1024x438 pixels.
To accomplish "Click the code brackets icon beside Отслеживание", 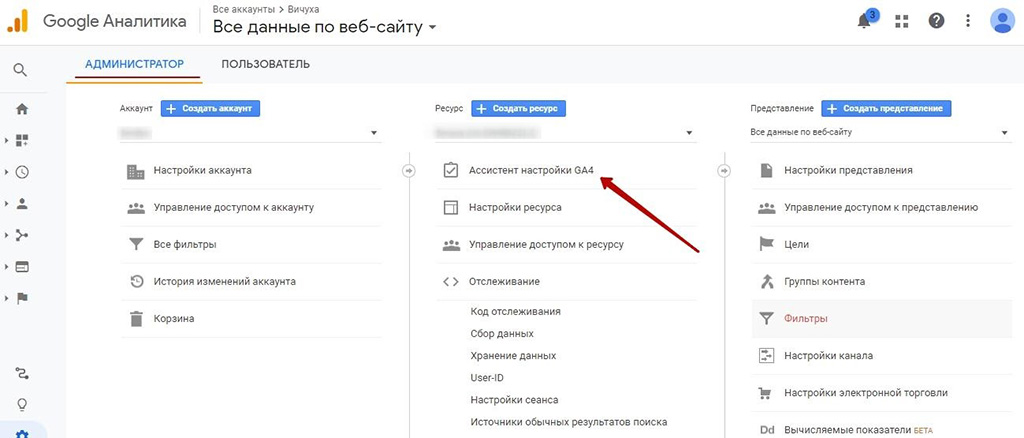I will click(x=451, y=282).
